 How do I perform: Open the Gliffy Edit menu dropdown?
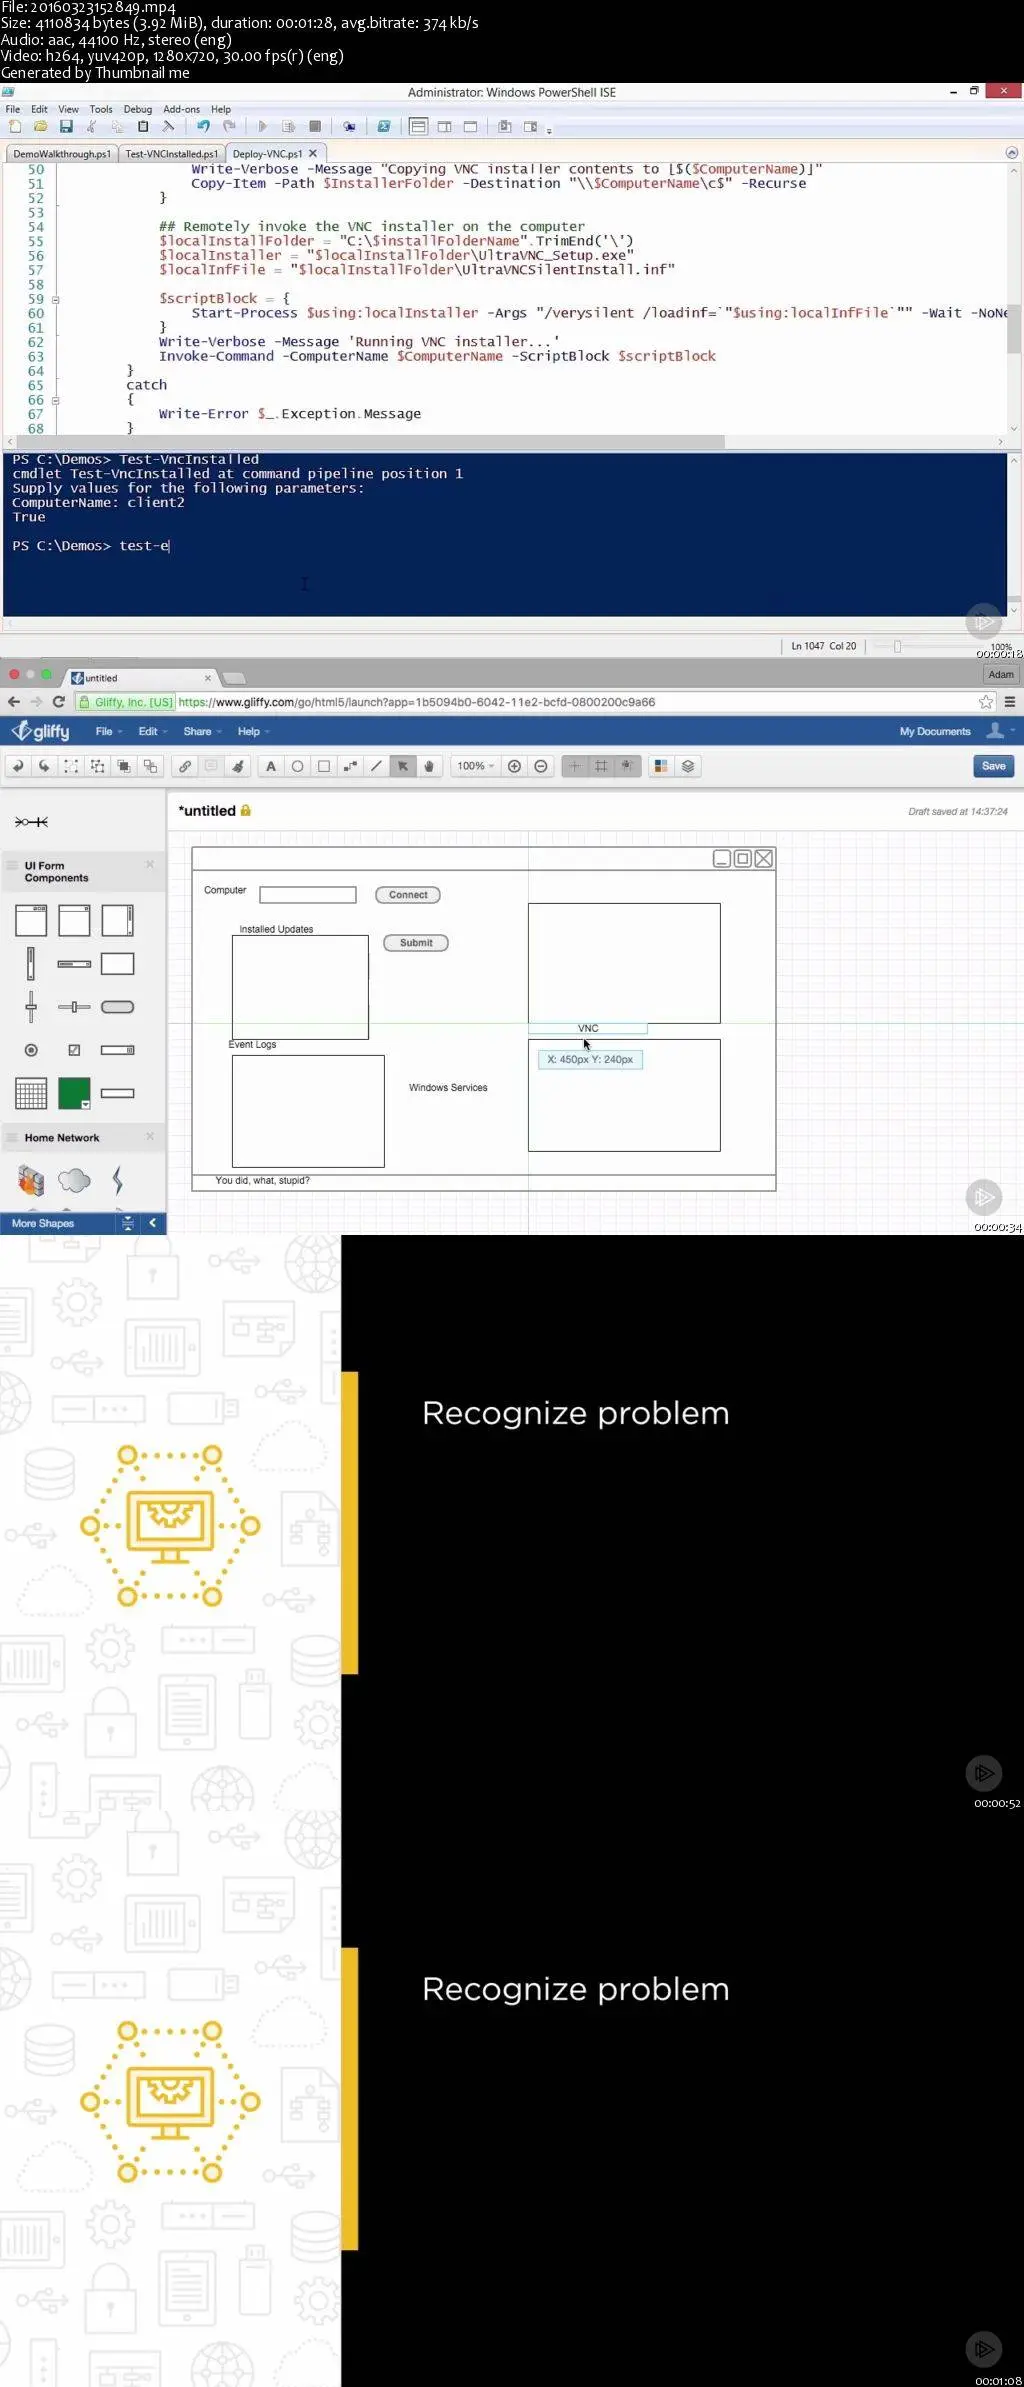click(152, 732)
